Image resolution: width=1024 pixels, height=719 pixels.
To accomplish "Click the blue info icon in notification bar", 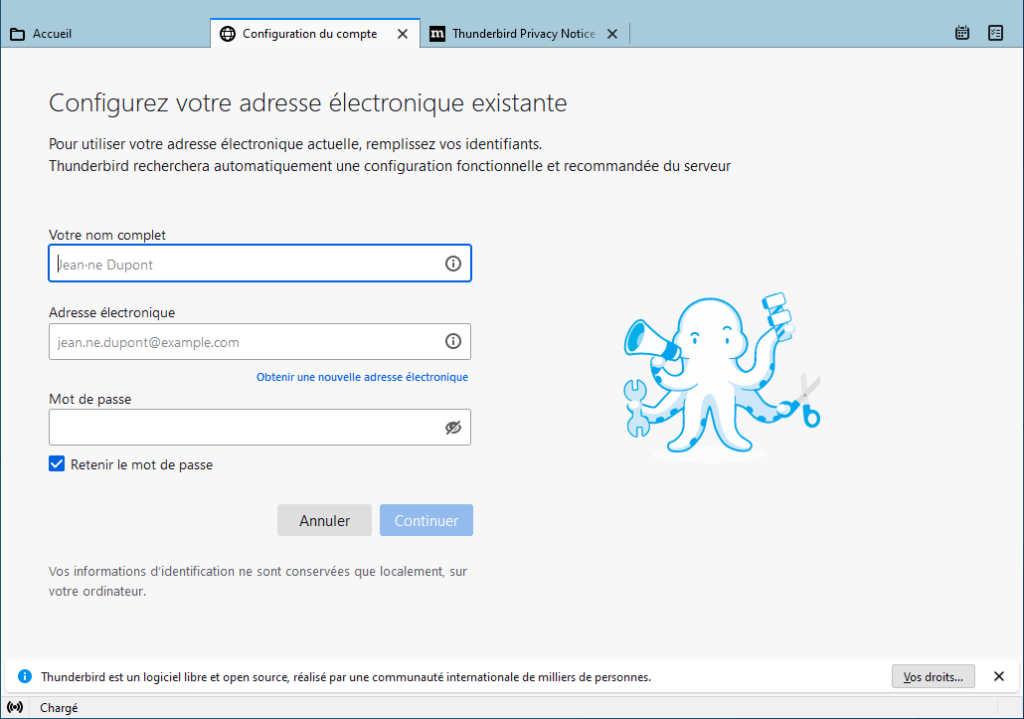I will (x=24, y=676).
